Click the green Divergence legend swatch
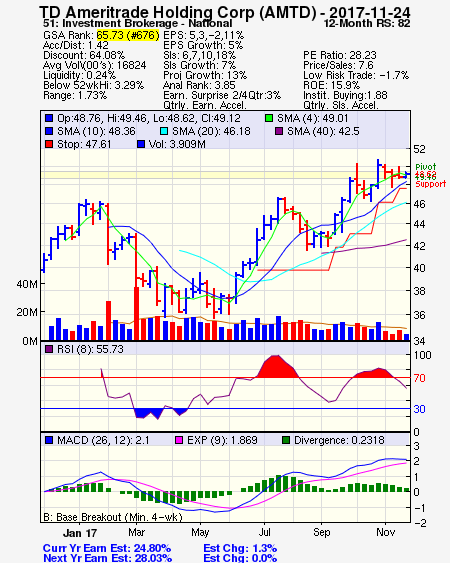Screen dimensions: 450x563 pos(286,440)
